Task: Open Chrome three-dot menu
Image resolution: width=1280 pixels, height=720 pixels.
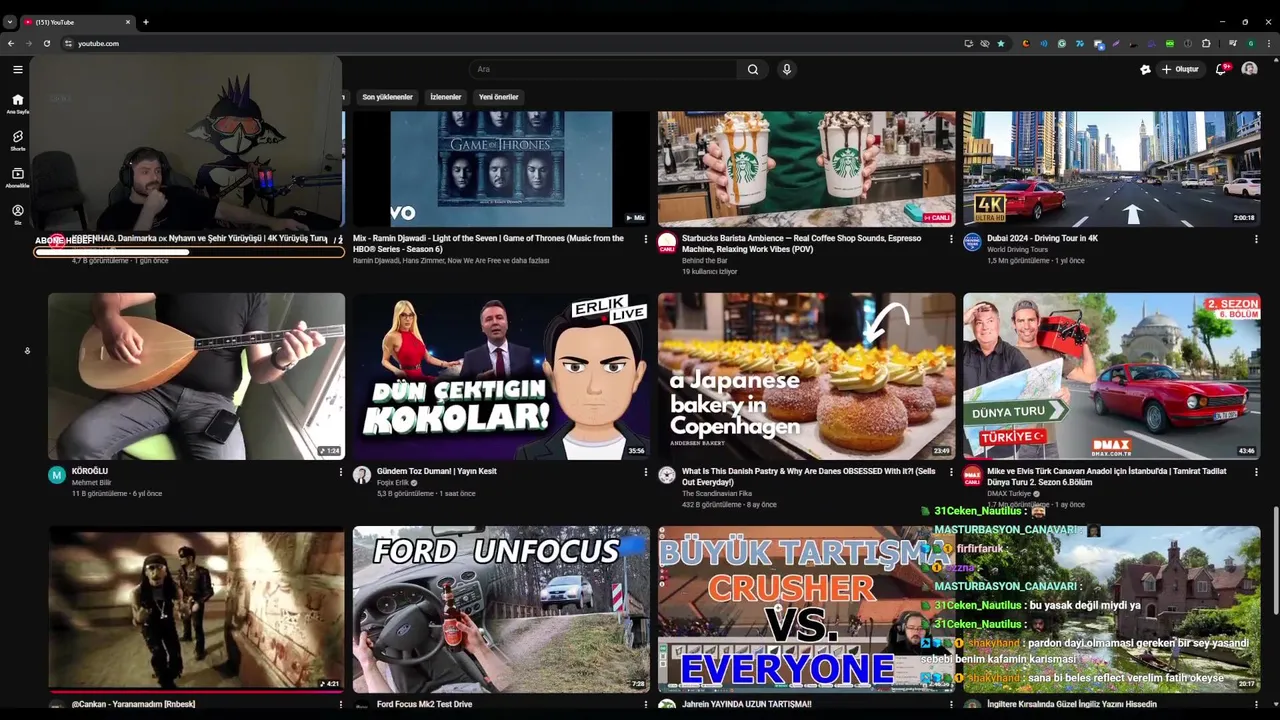Action: (x=1269, y=43)
